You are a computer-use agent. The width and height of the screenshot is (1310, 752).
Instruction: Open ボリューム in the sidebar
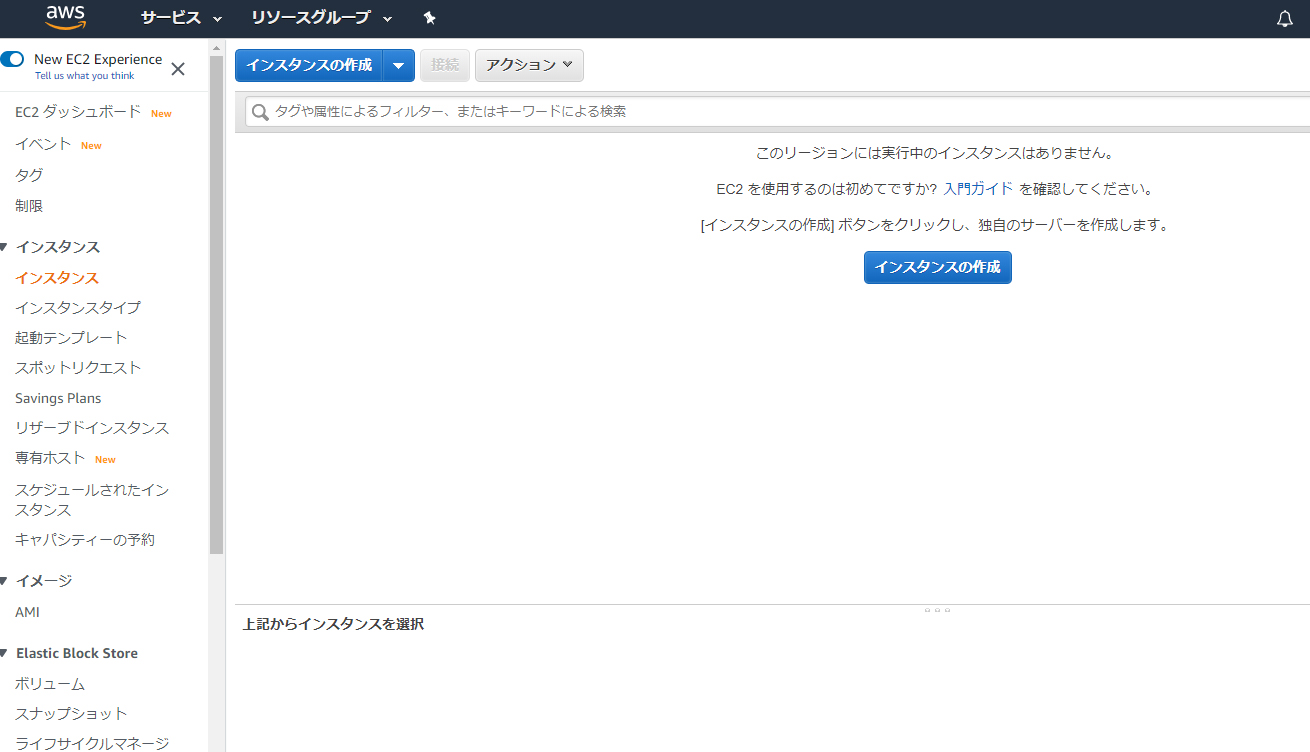pos(50,684)
